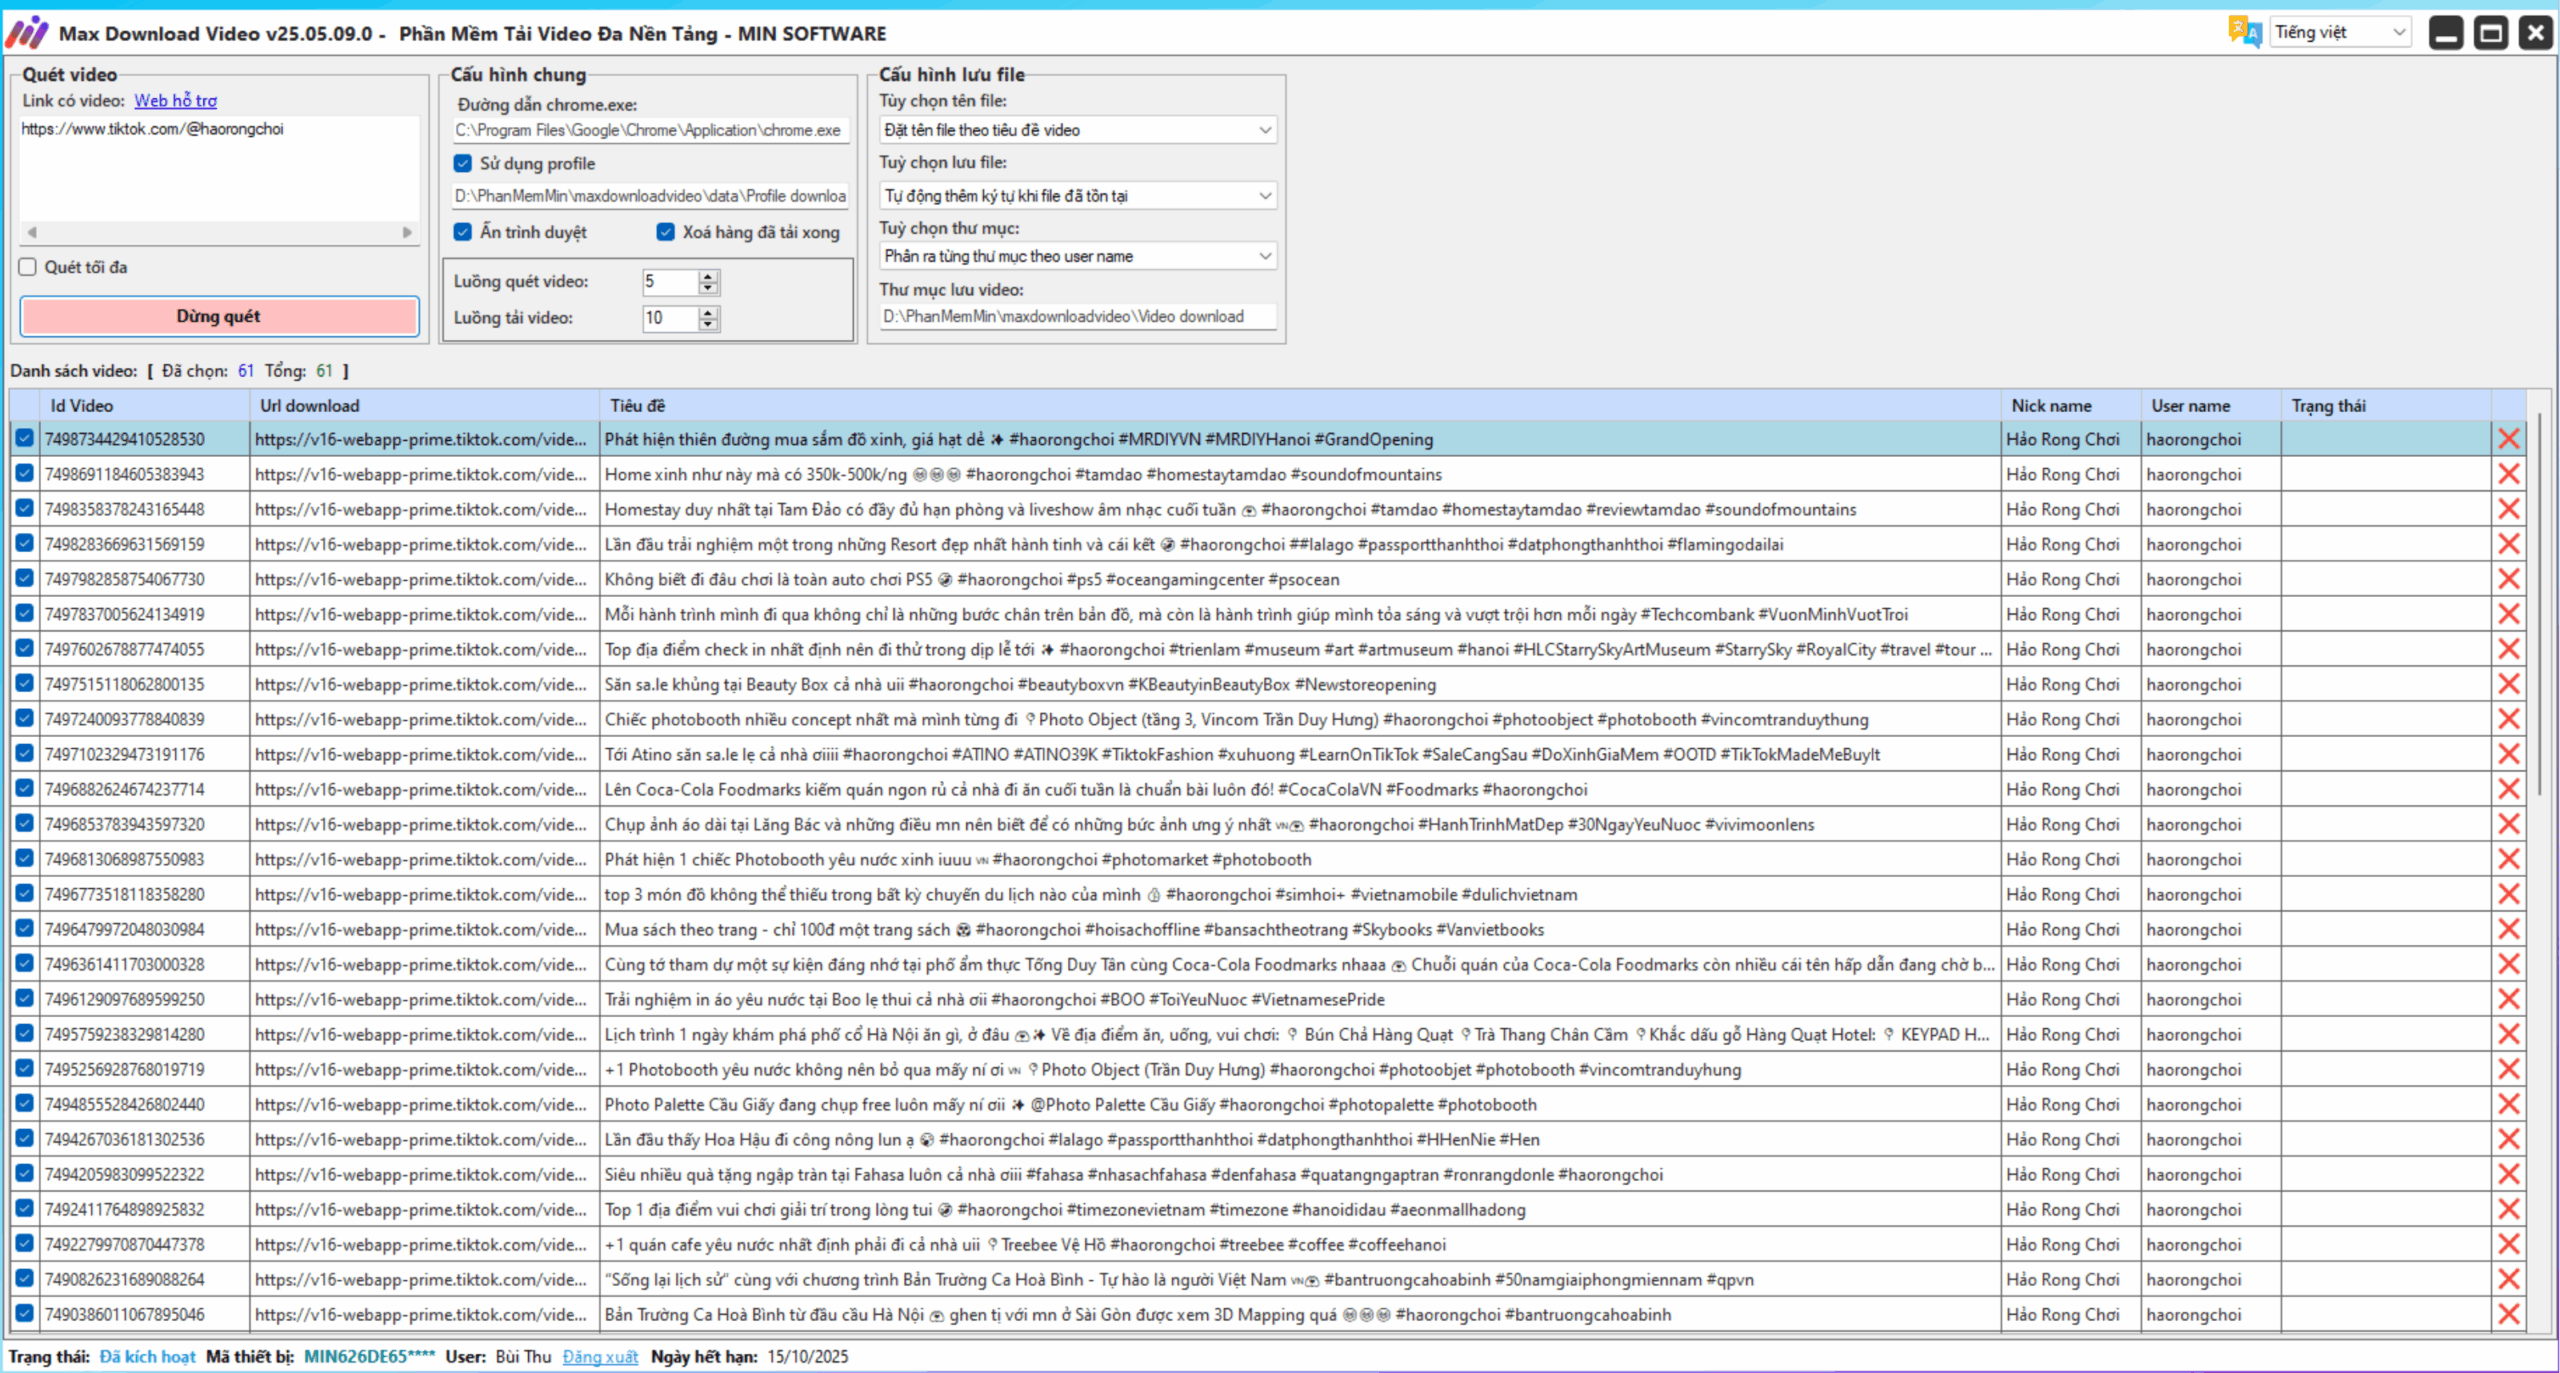Delete row 7496479972048030984 red X
2560x1373 pixels.
[2508, 929]
